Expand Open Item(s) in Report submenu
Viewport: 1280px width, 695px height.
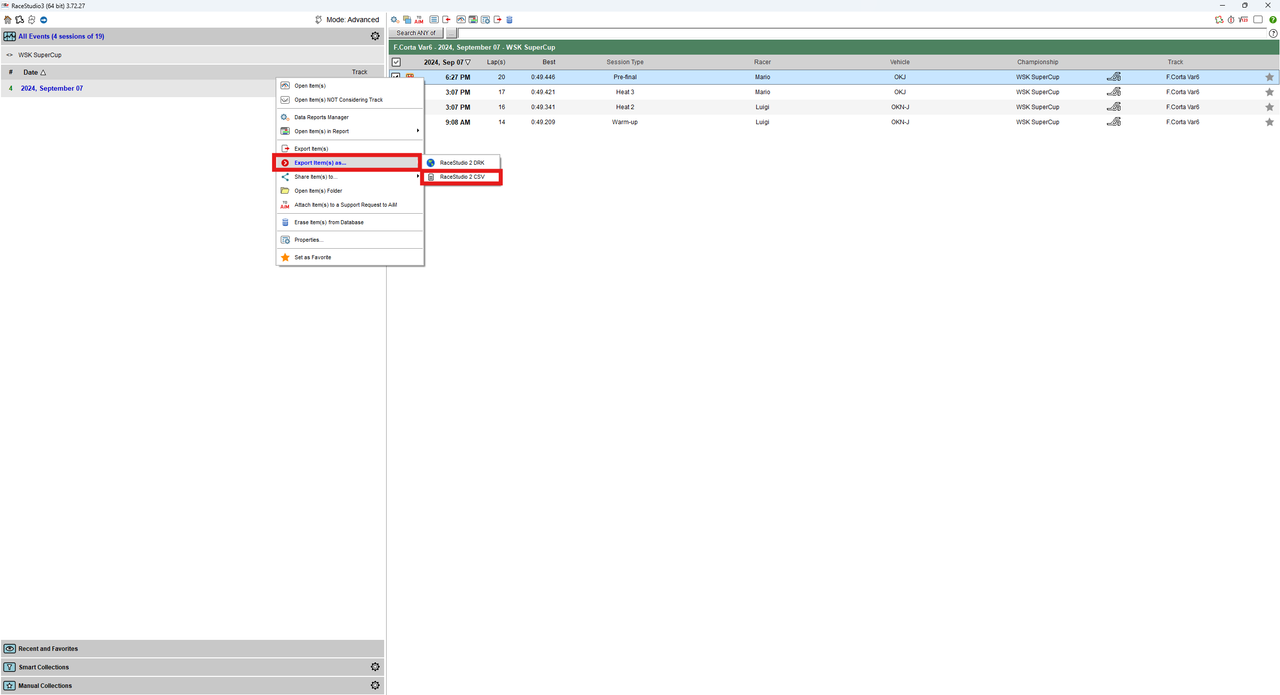pyautogui.click(x=350, y=131)
